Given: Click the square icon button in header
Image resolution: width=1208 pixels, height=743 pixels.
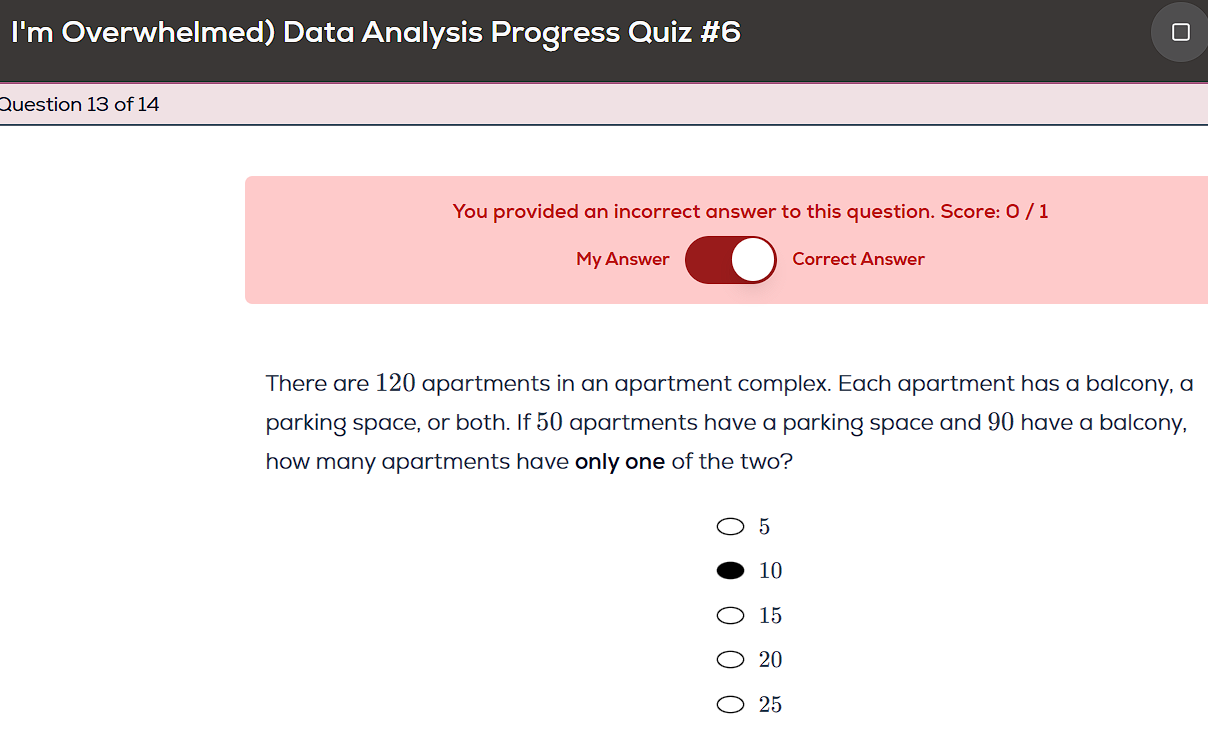Looking at the screenshot, I should [x=1180, y=33].
